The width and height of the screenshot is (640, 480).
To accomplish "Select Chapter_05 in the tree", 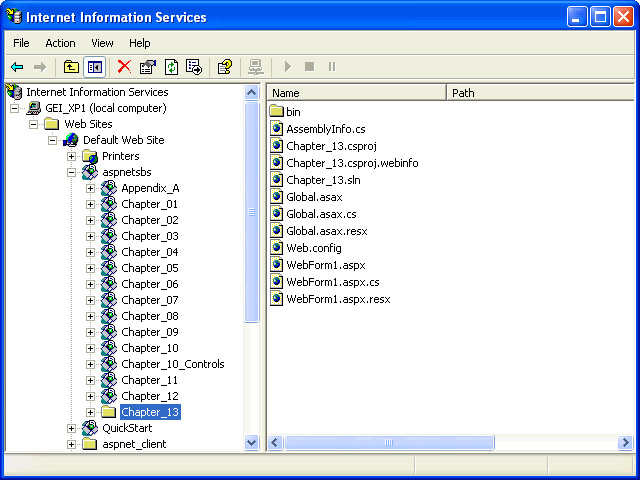I will coord(150,268).
